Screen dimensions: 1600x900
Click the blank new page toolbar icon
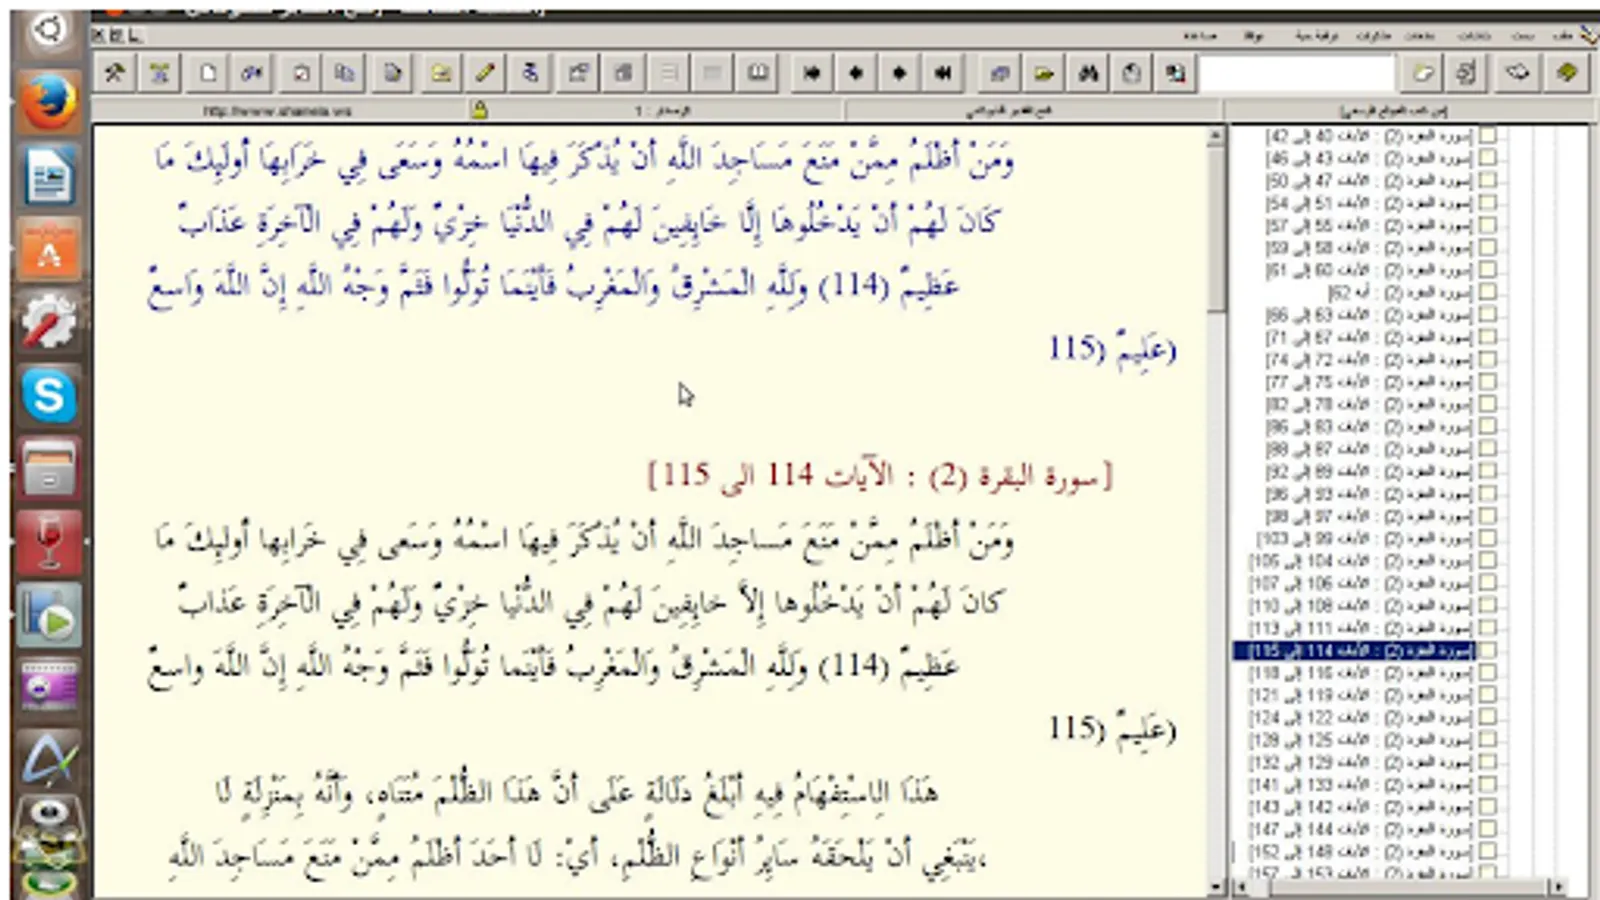tap(208, 73)
